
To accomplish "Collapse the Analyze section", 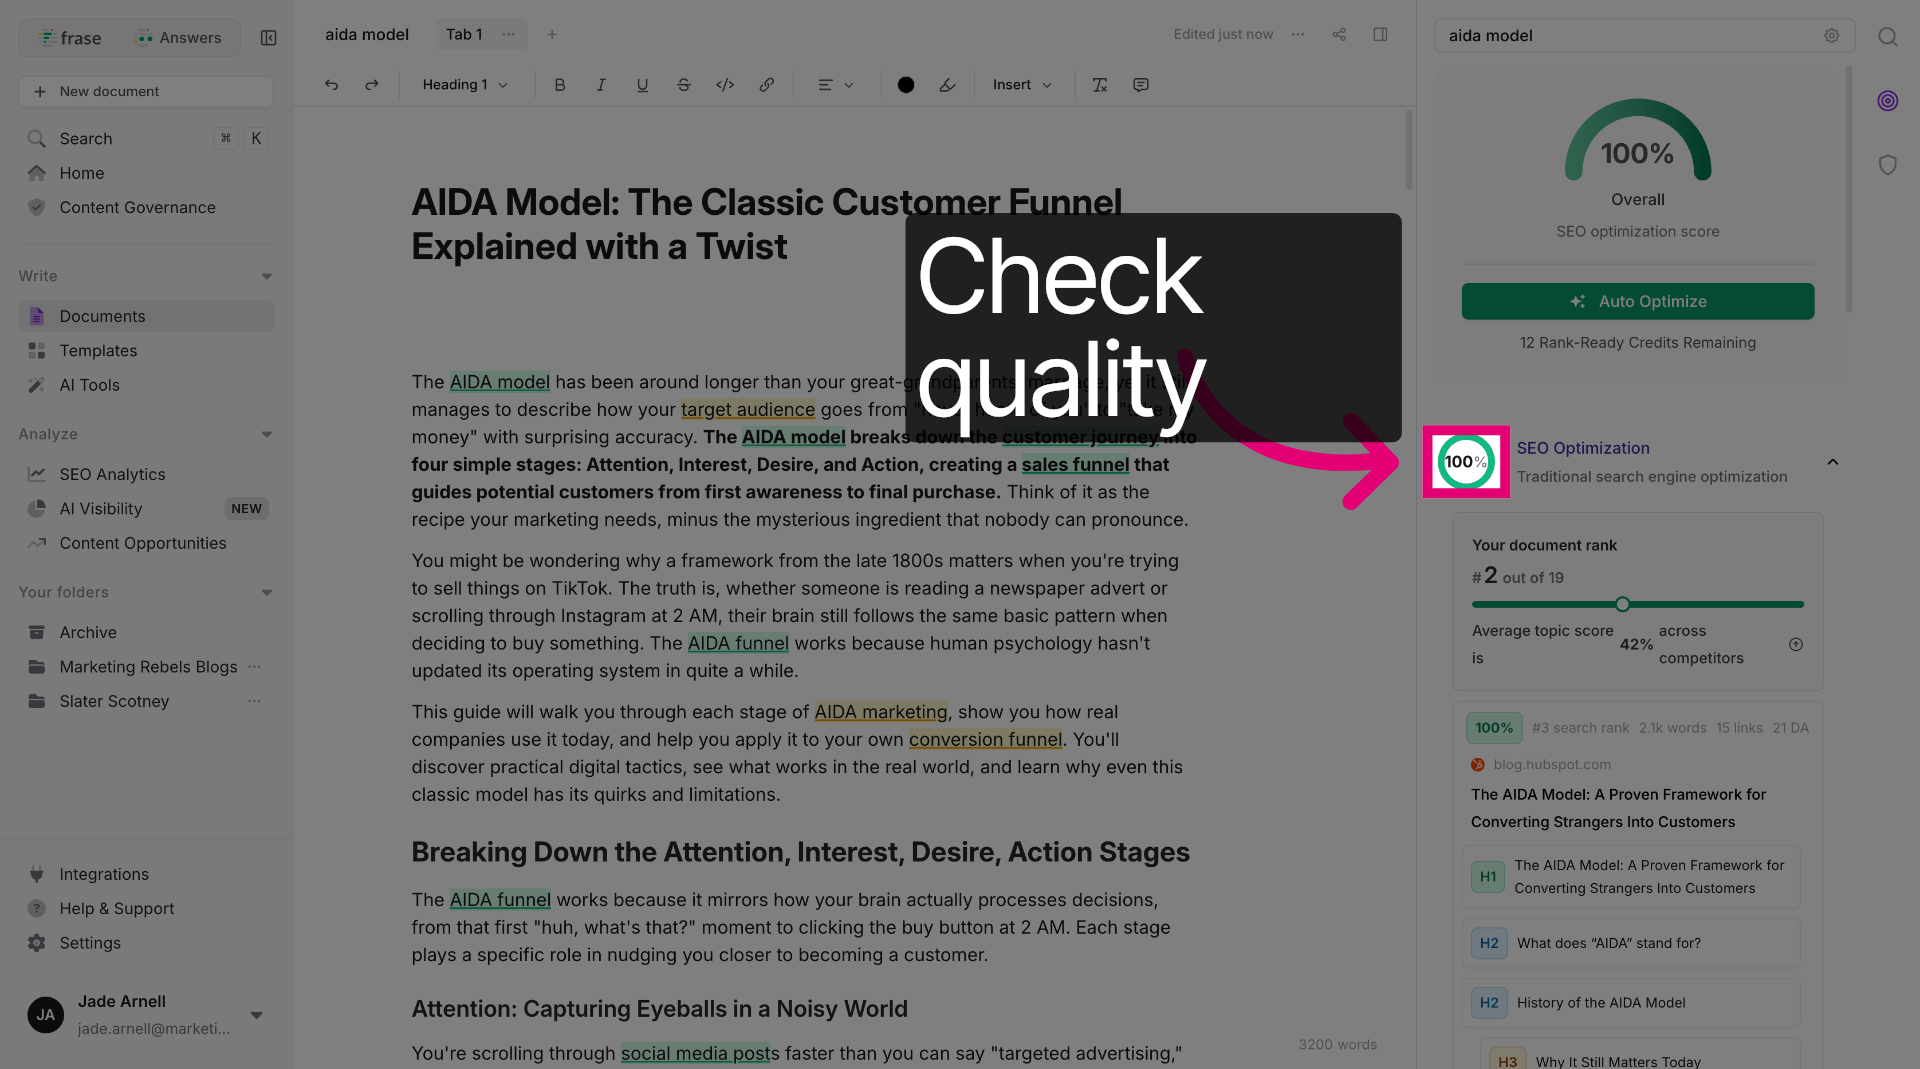I will [267, 434].
